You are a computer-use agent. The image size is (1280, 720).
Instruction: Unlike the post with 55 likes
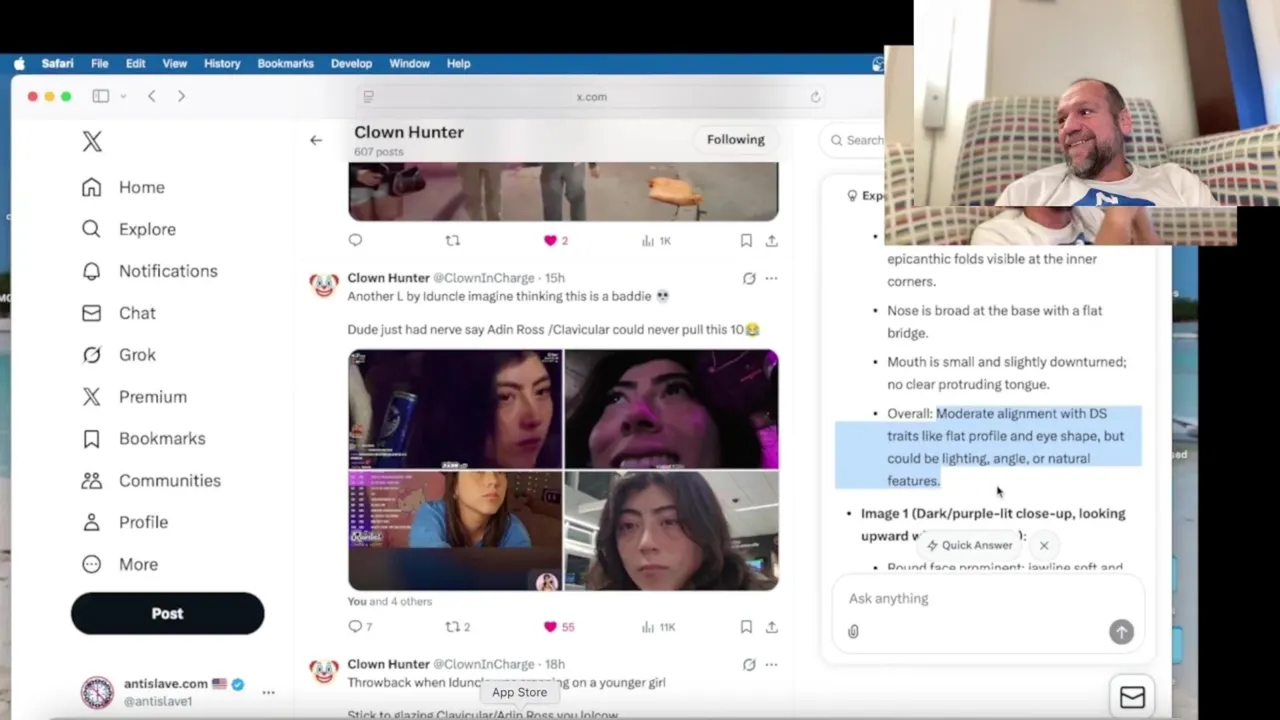tap(558, 627)
